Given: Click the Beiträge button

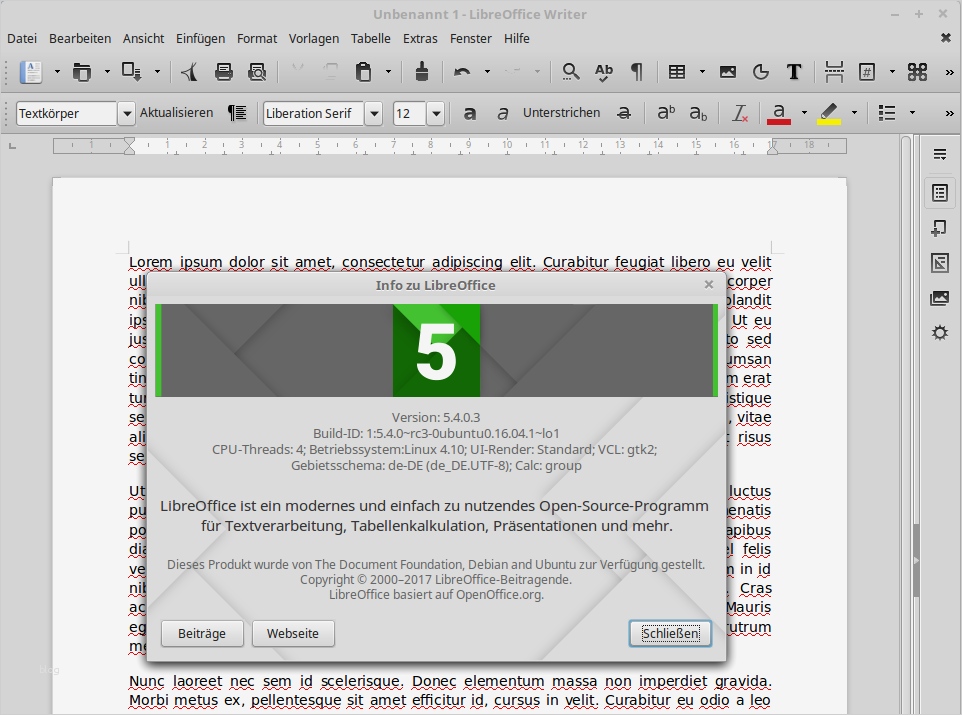Looking at the screenshot, I should coord(202,633).
